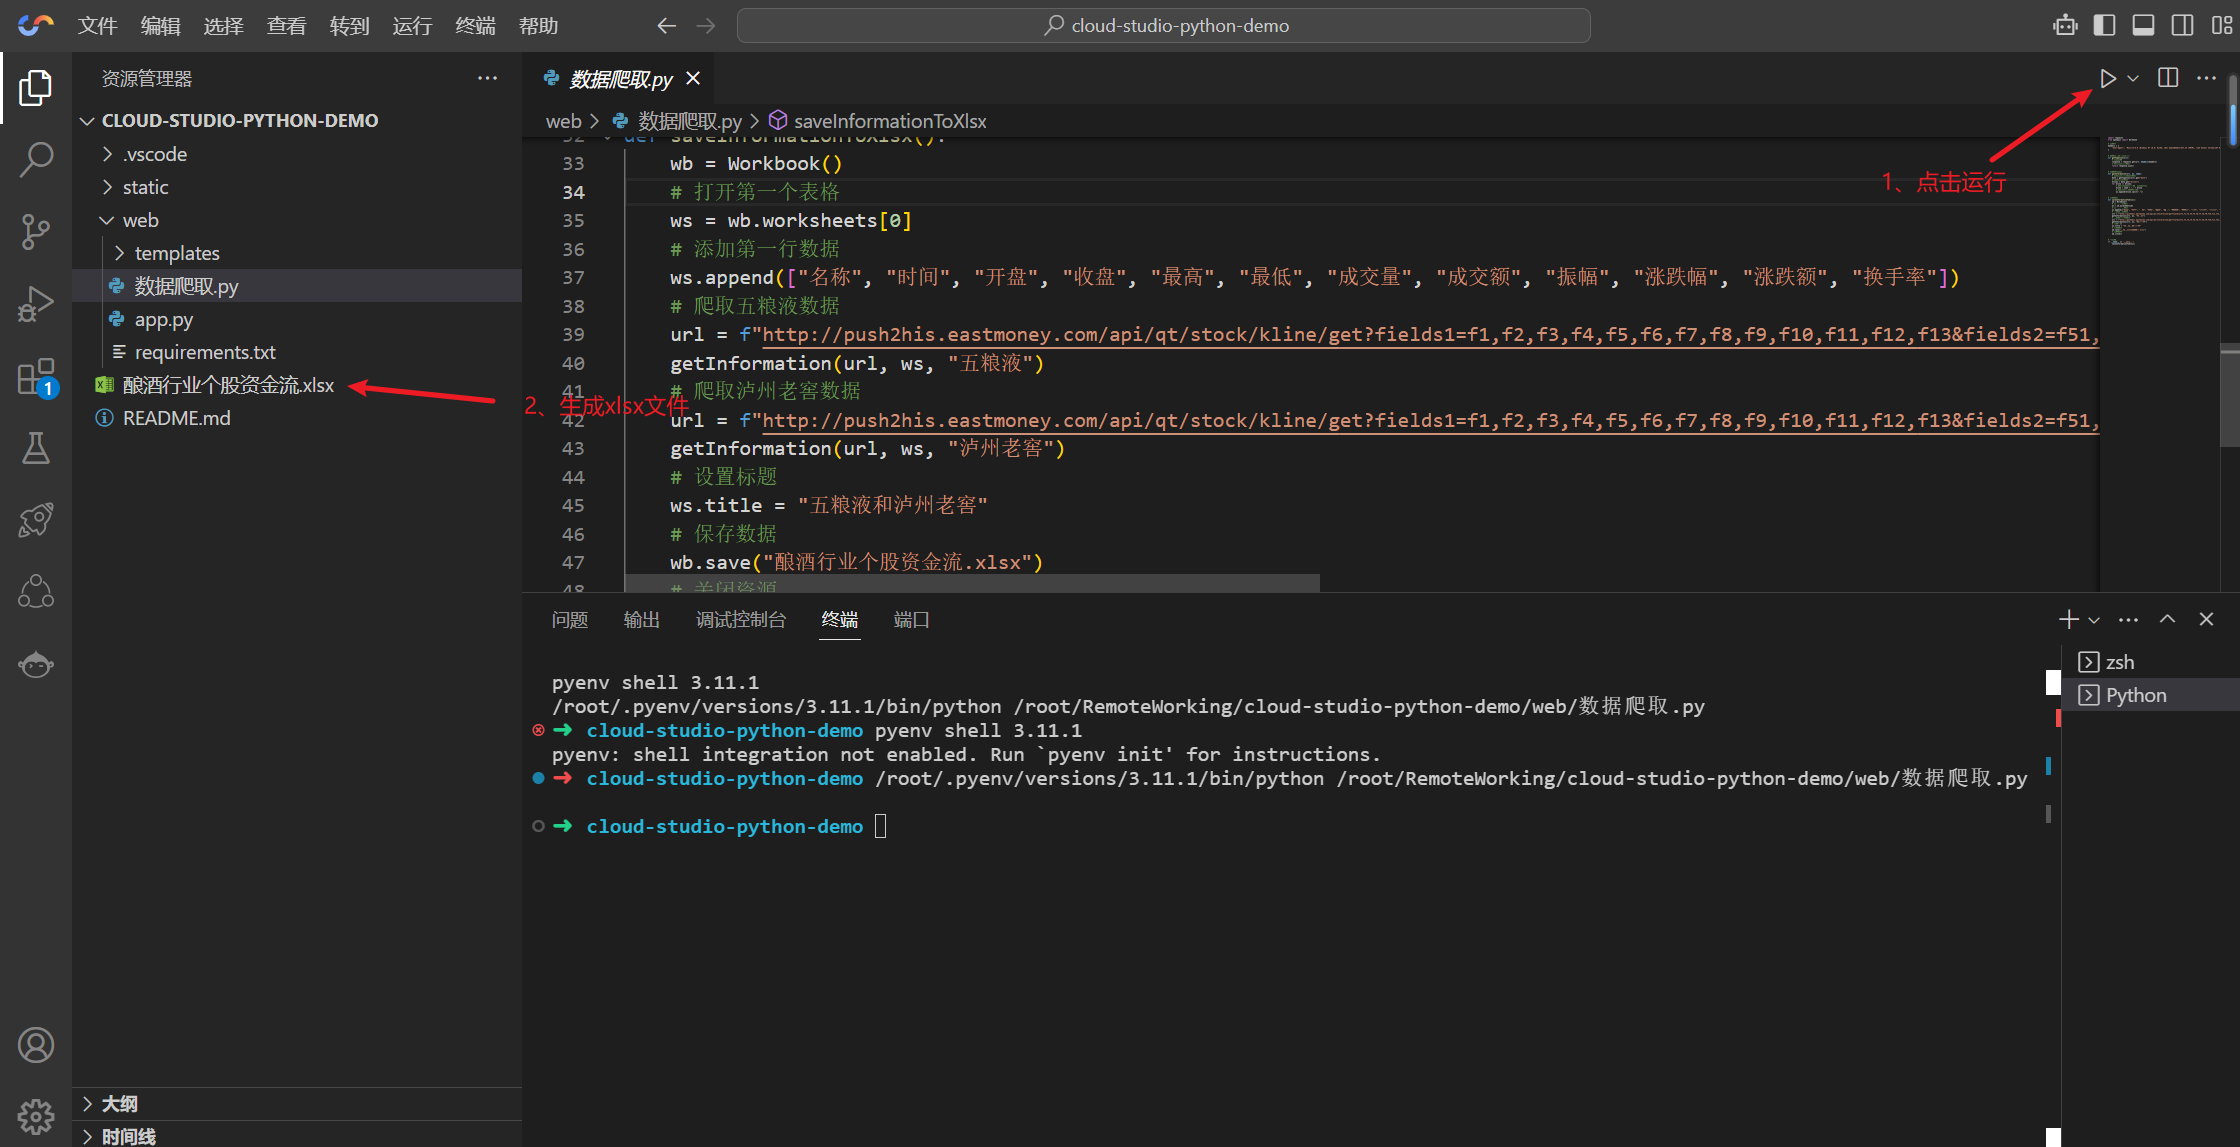
Task: Open the explorer views and more actions menu
Action: click(x=487, y=79)
